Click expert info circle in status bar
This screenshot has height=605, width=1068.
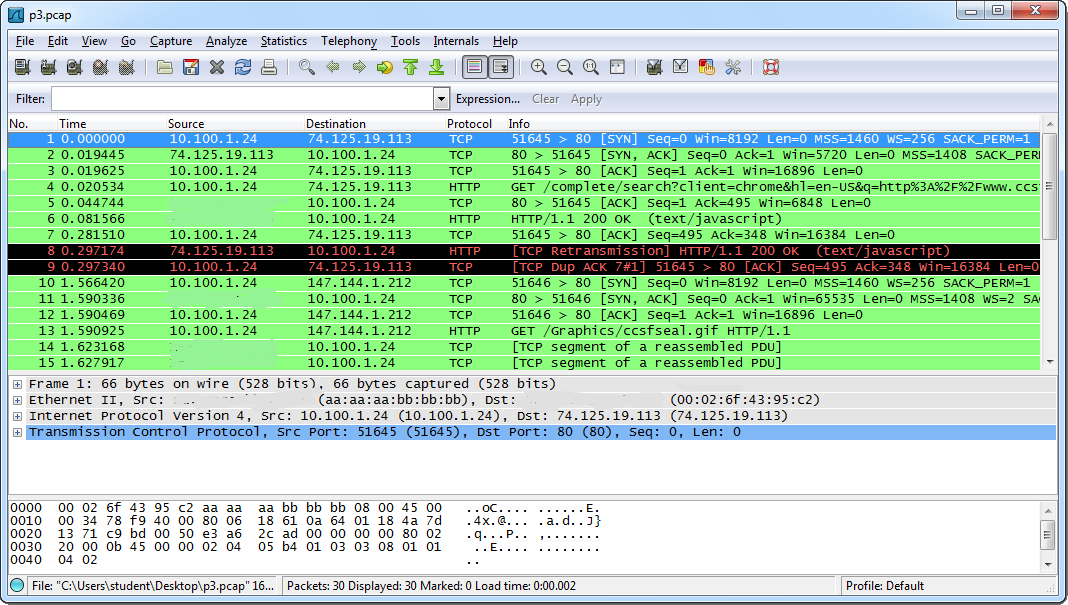[x=18, y=585]
